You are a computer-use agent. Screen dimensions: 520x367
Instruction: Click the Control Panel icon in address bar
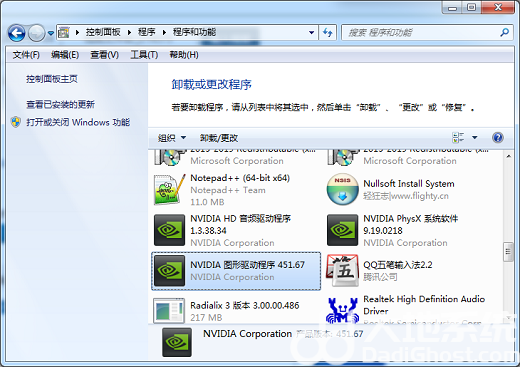coord(64,32)
